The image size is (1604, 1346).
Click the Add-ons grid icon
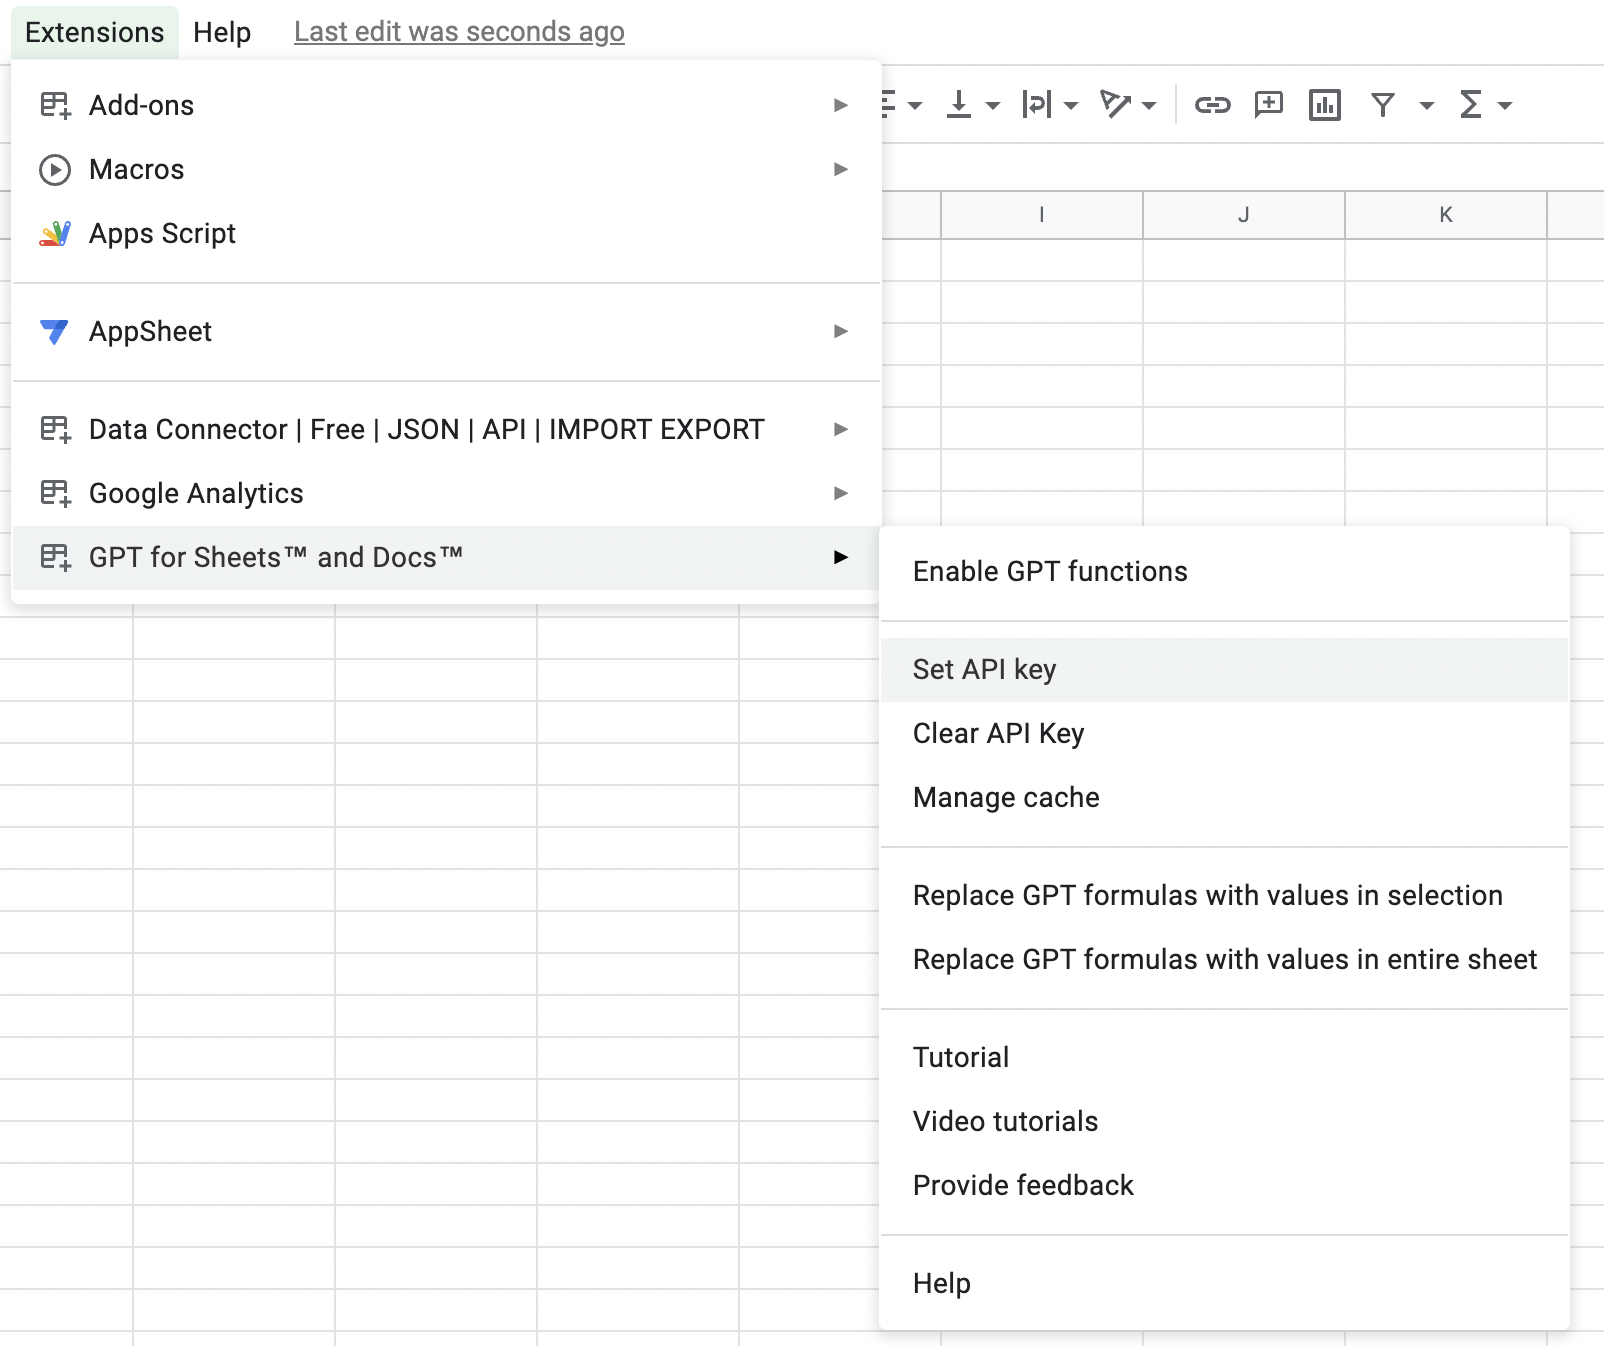(x=55, y=105)
